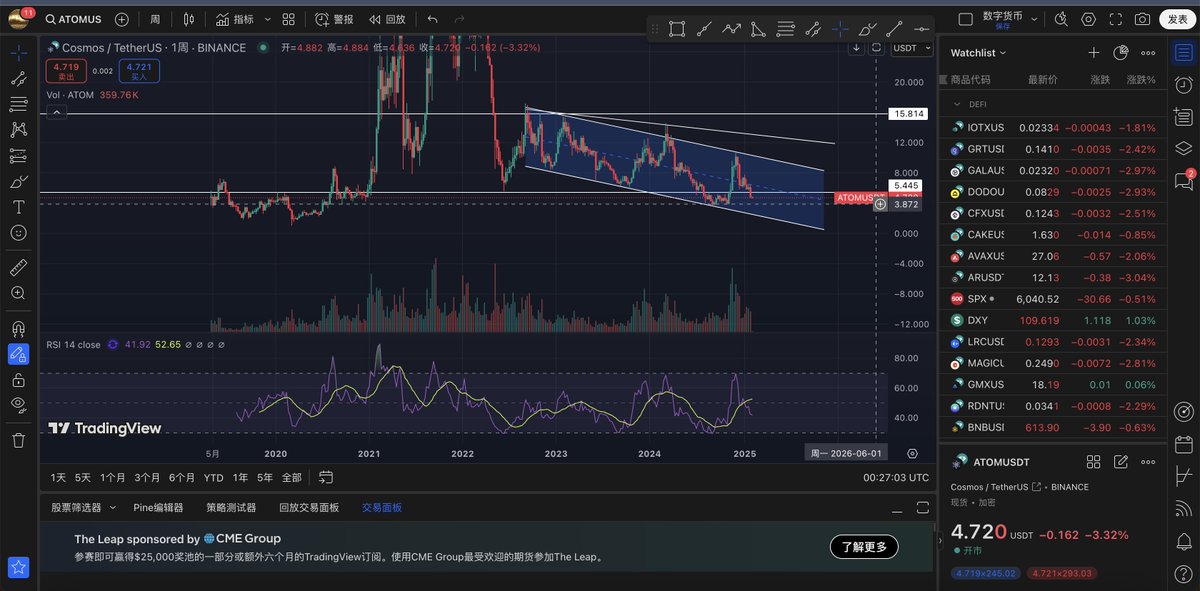This screenshot has width=1200, height=591.
Task: Open the ATOMUS symbol search
Action: [x=75, y=19]
